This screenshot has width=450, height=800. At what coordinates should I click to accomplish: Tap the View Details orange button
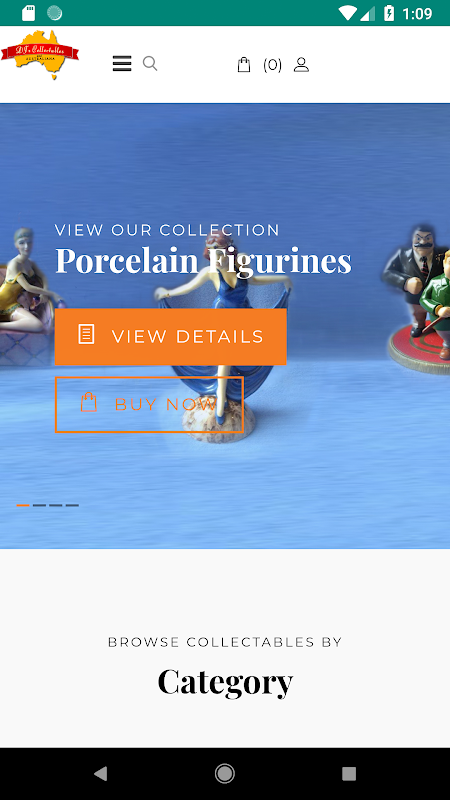click(170, 337)
